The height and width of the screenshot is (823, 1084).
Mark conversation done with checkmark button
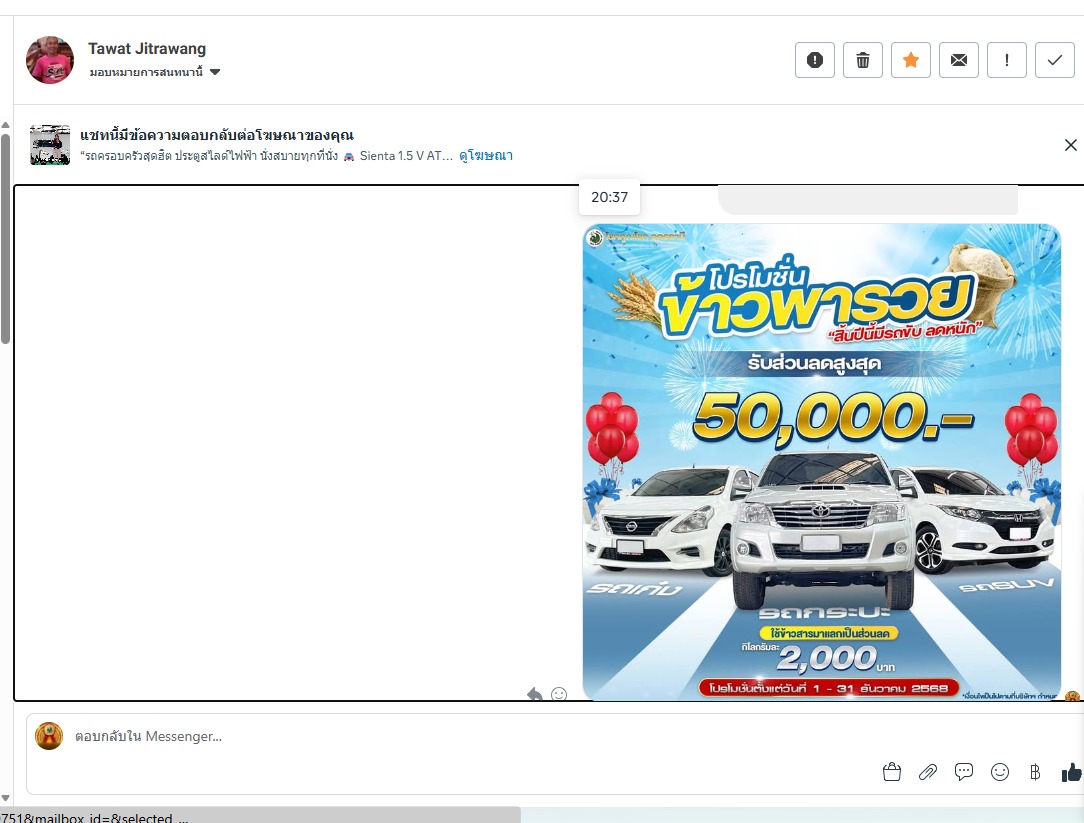[1054, 60]
